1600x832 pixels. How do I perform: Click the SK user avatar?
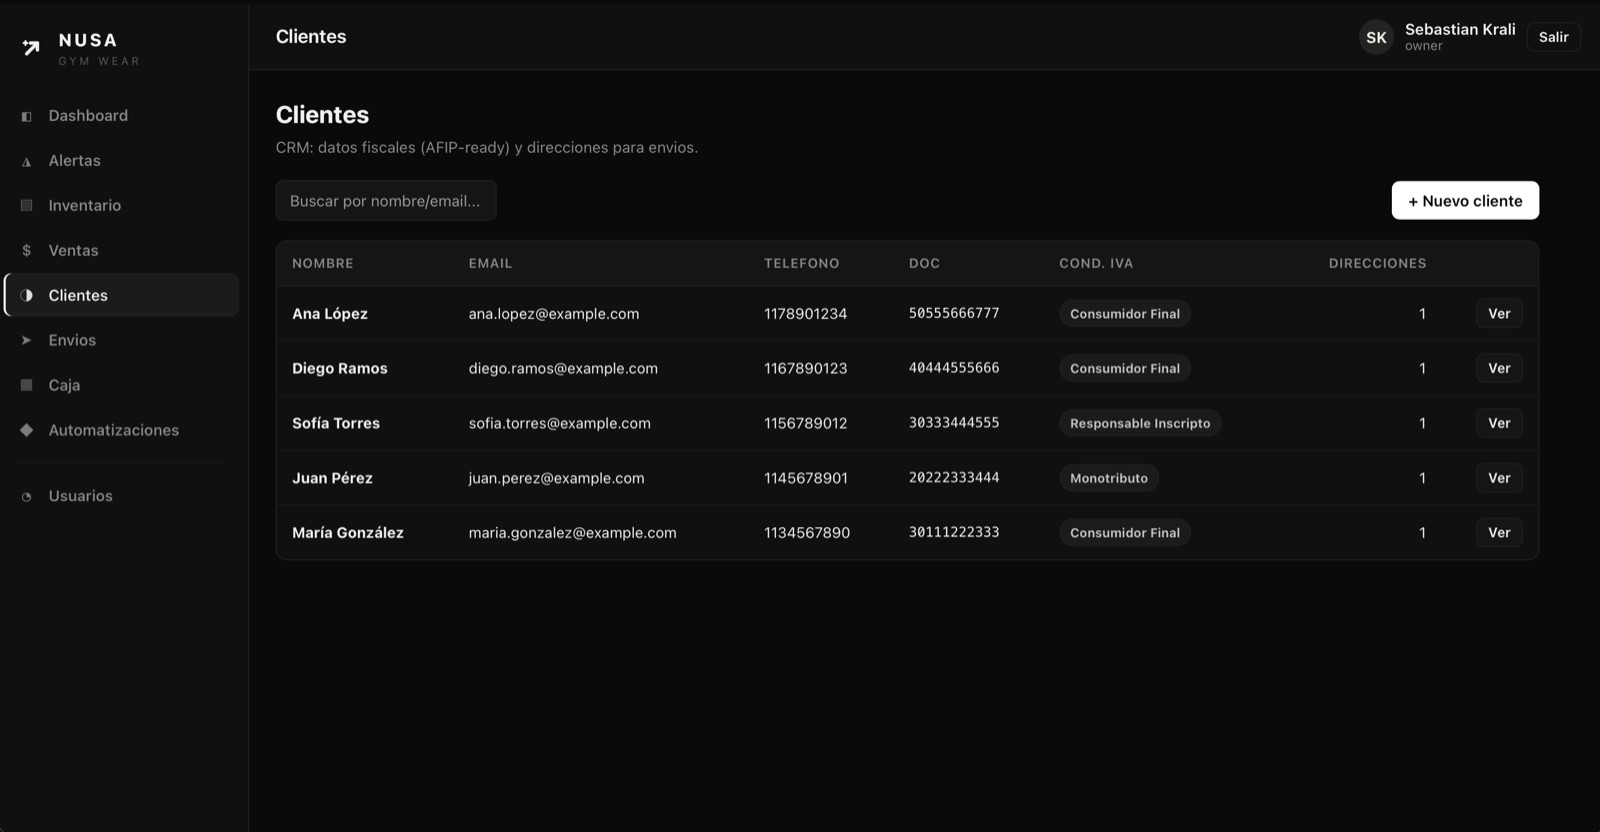(1376, 37)
